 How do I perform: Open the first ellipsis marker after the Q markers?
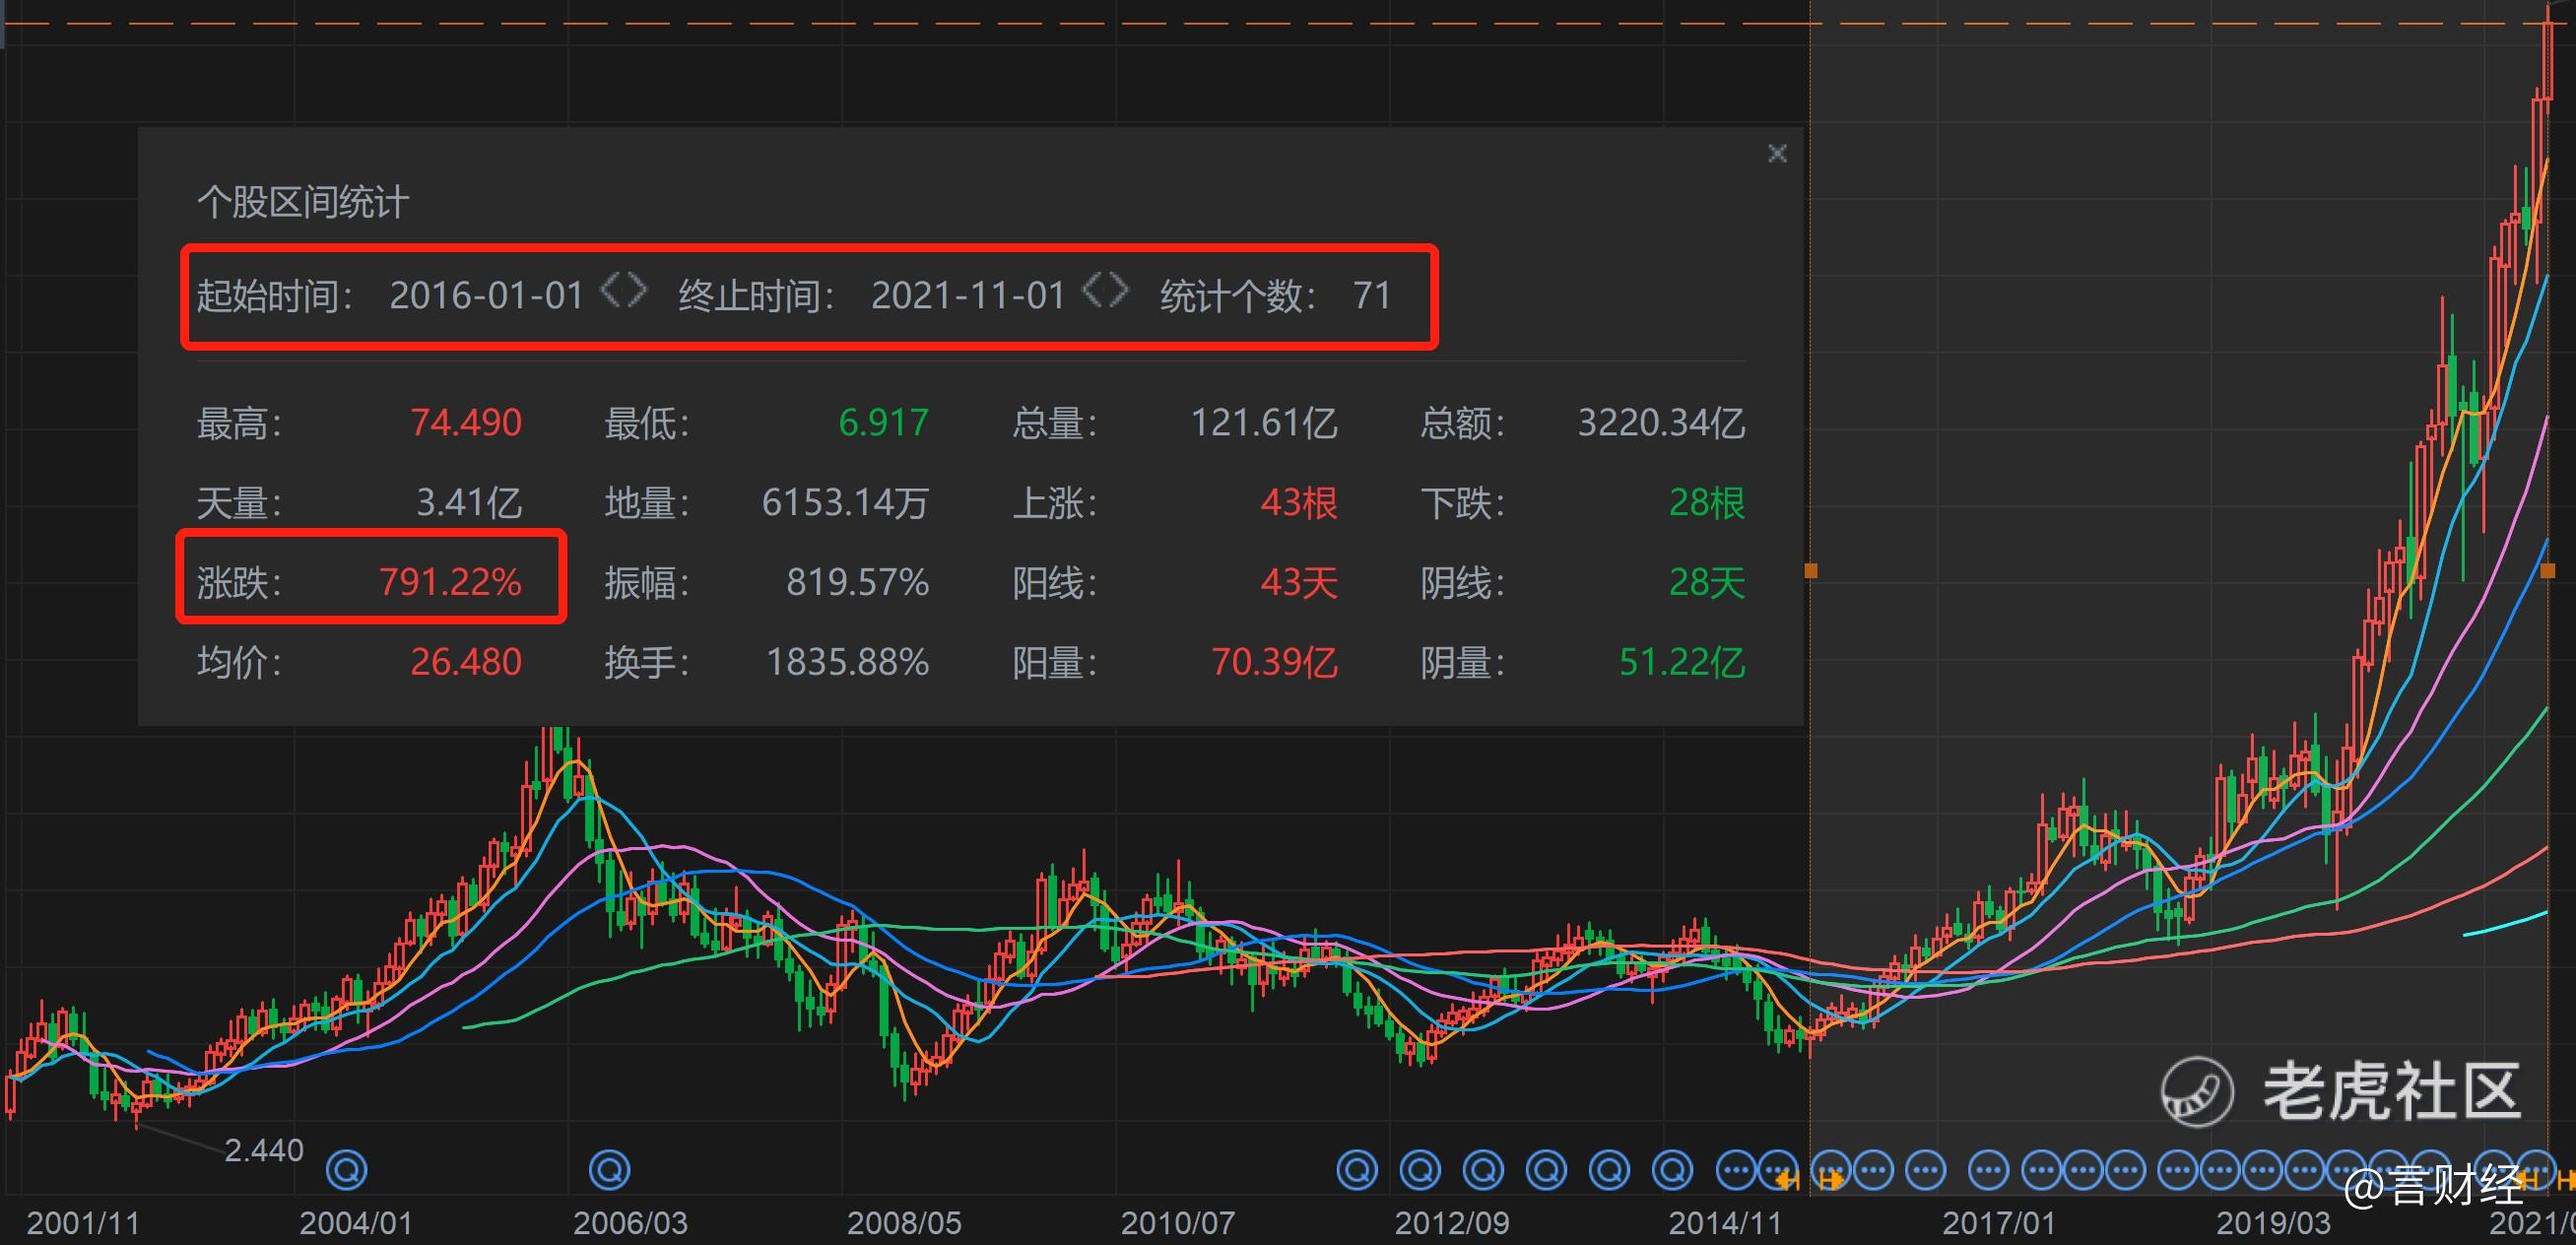(x=1736, y=1169)
